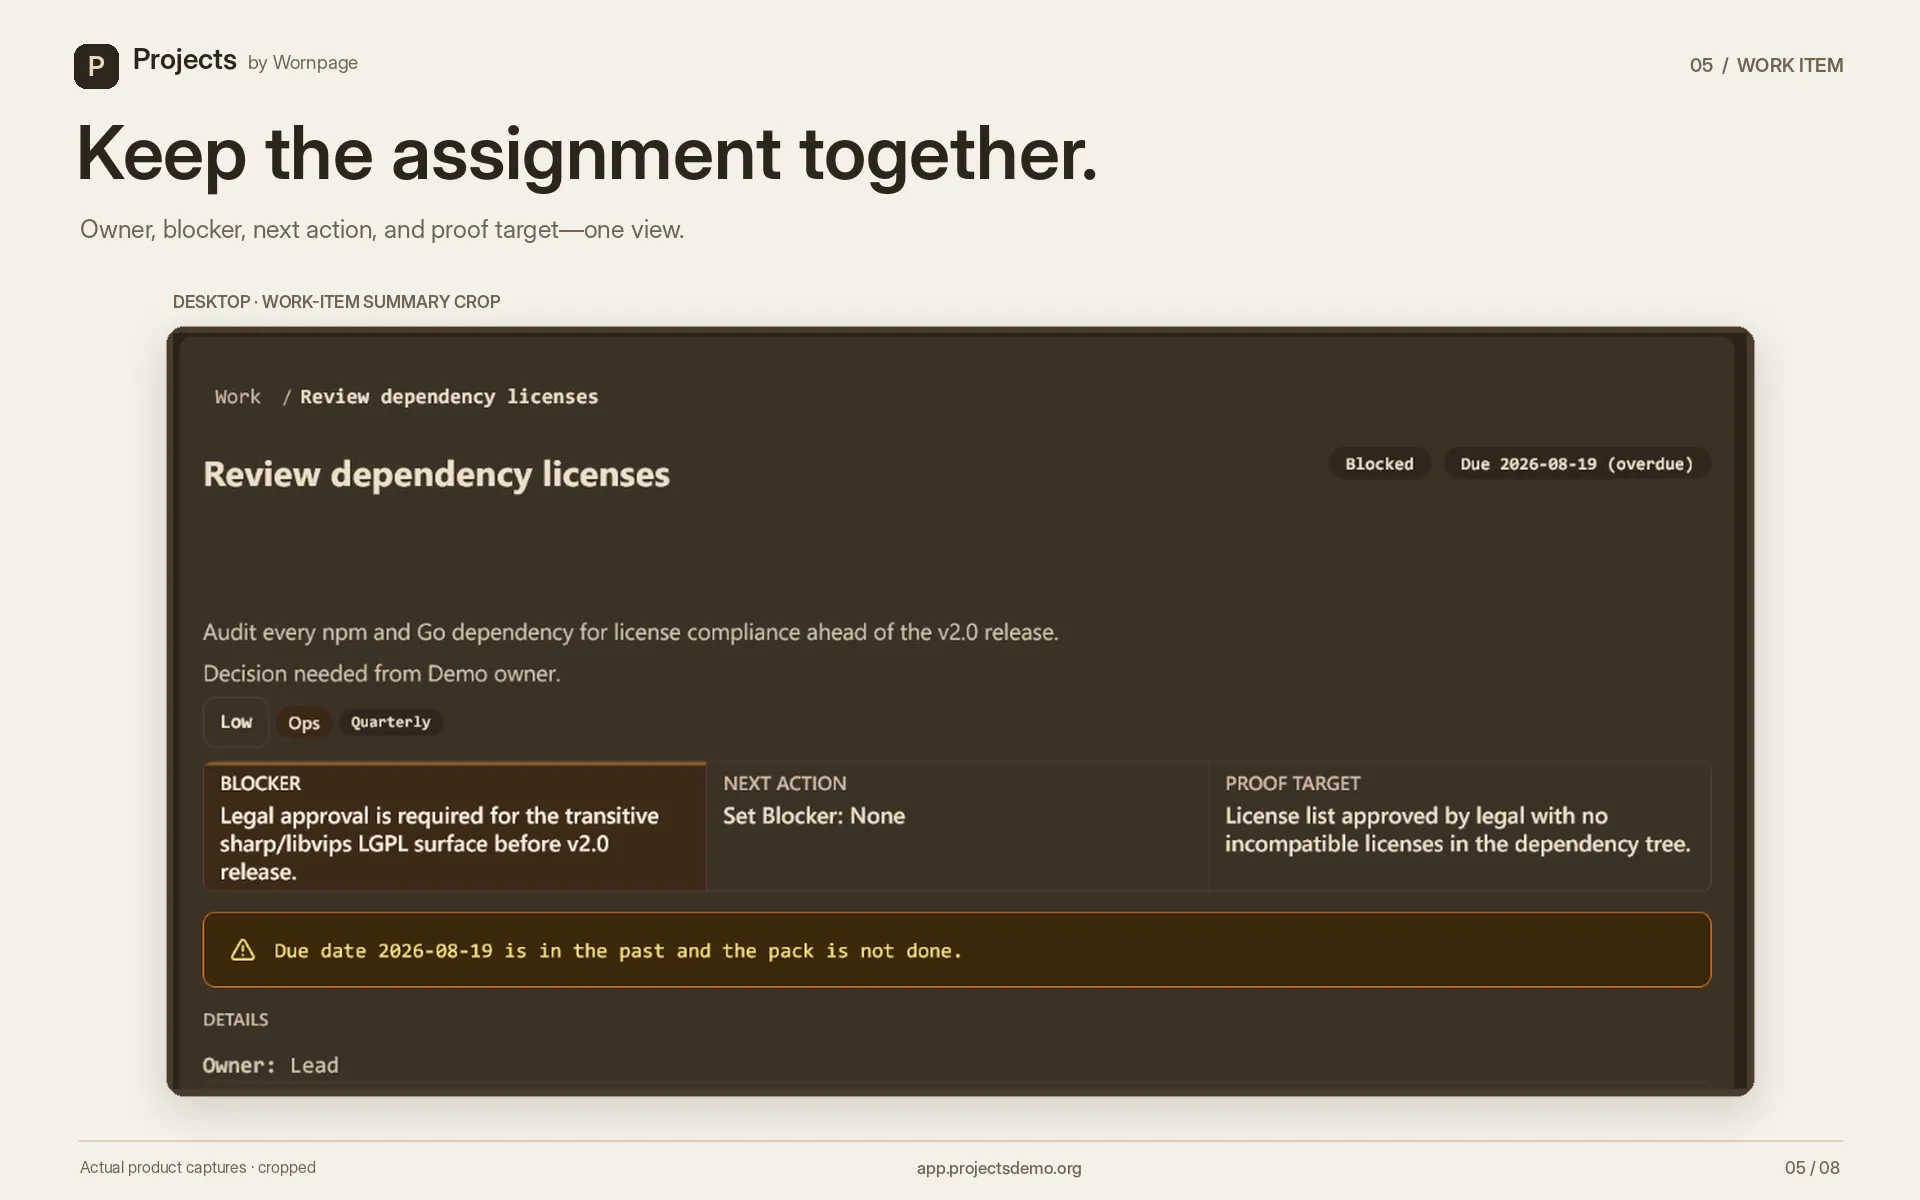Click the "Owner, blocker, next action" subtitle
Viewport: 1920px width, 1200px height.
point(382,230)
